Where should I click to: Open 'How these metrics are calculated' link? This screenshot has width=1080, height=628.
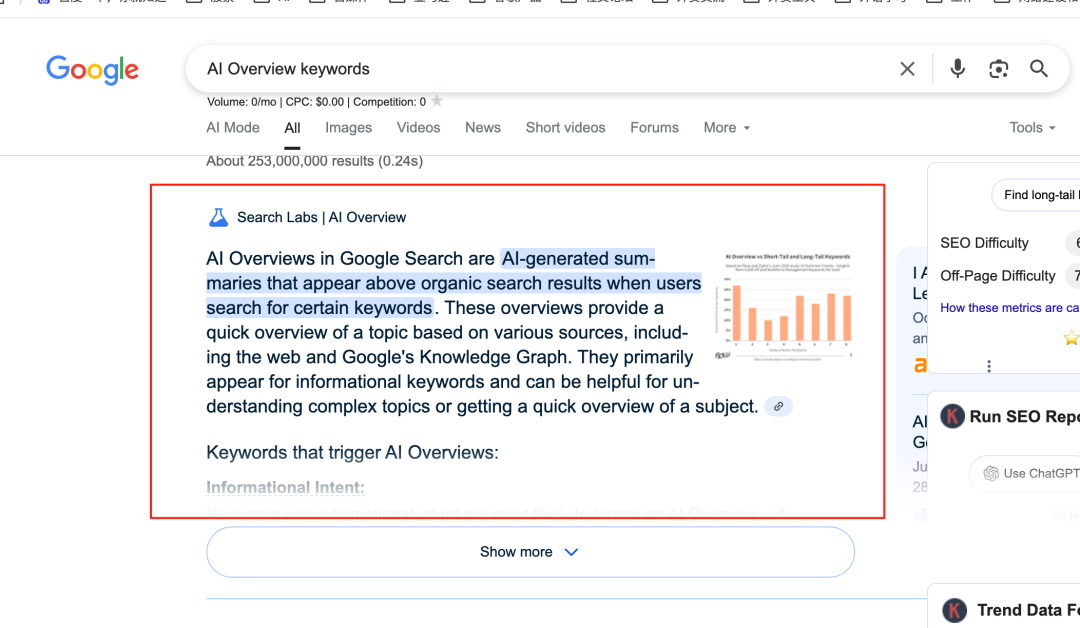pos(1010,308)
